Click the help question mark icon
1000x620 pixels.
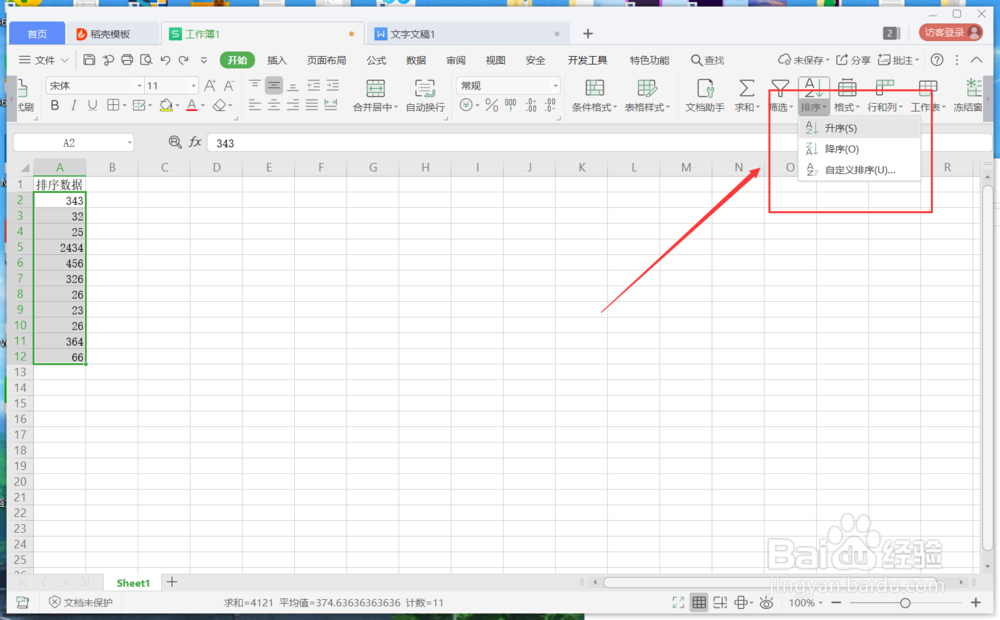pyautogui.click(x=937, y=60)
